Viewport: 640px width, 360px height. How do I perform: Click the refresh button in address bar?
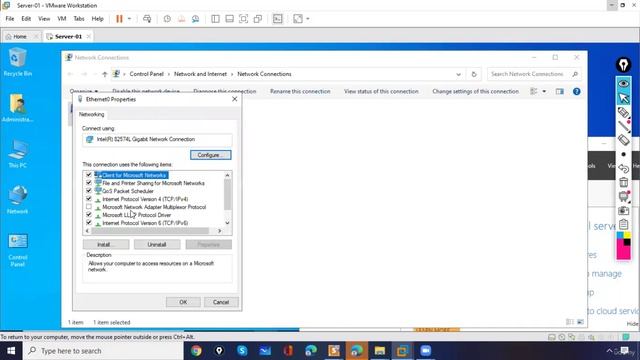pyautogui.click(x=474, y=74)
